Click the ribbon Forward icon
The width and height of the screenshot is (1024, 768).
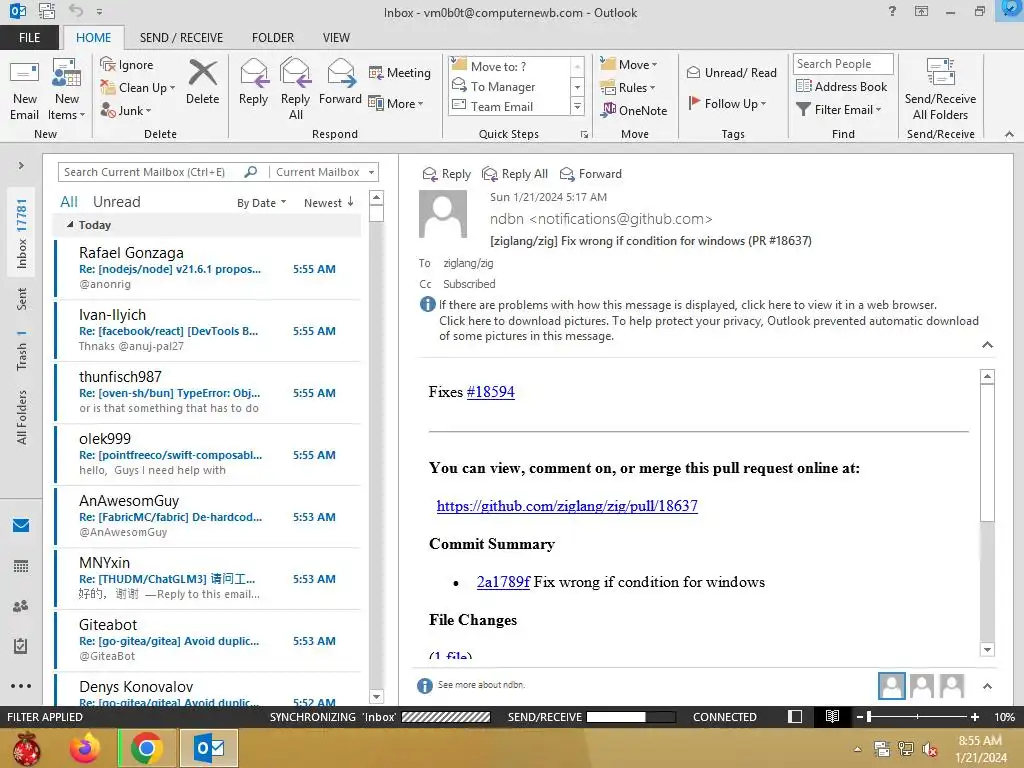tap(340, 82)
